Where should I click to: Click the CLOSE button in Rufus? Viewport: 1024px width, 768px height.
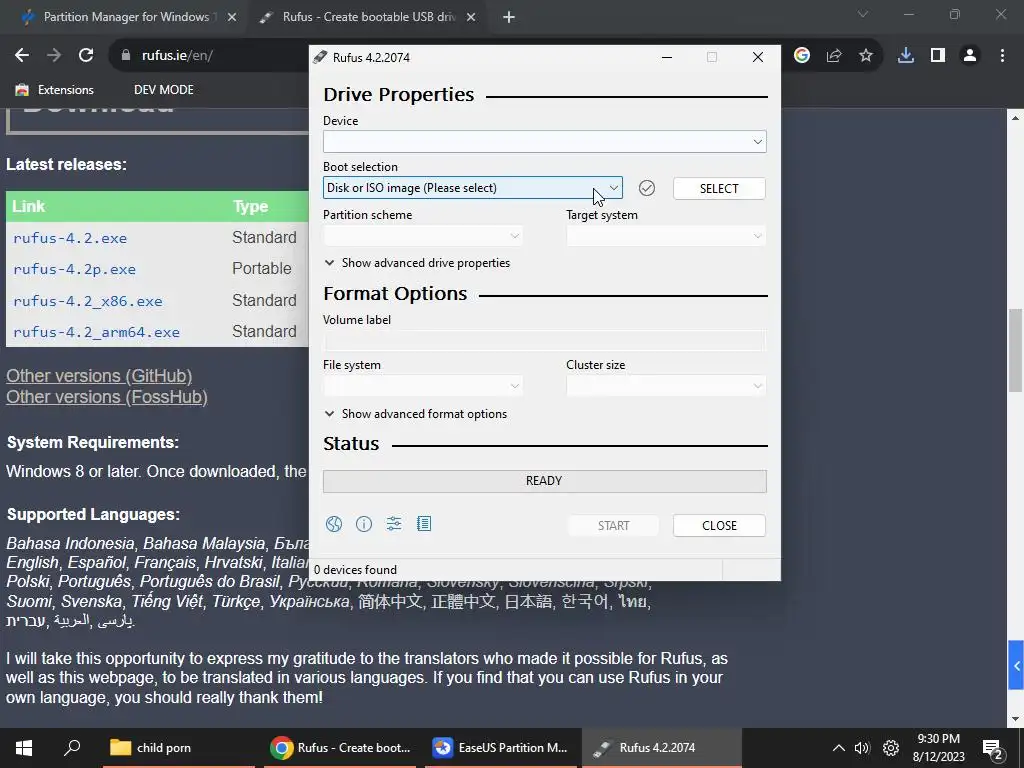[x=719, y=526]
